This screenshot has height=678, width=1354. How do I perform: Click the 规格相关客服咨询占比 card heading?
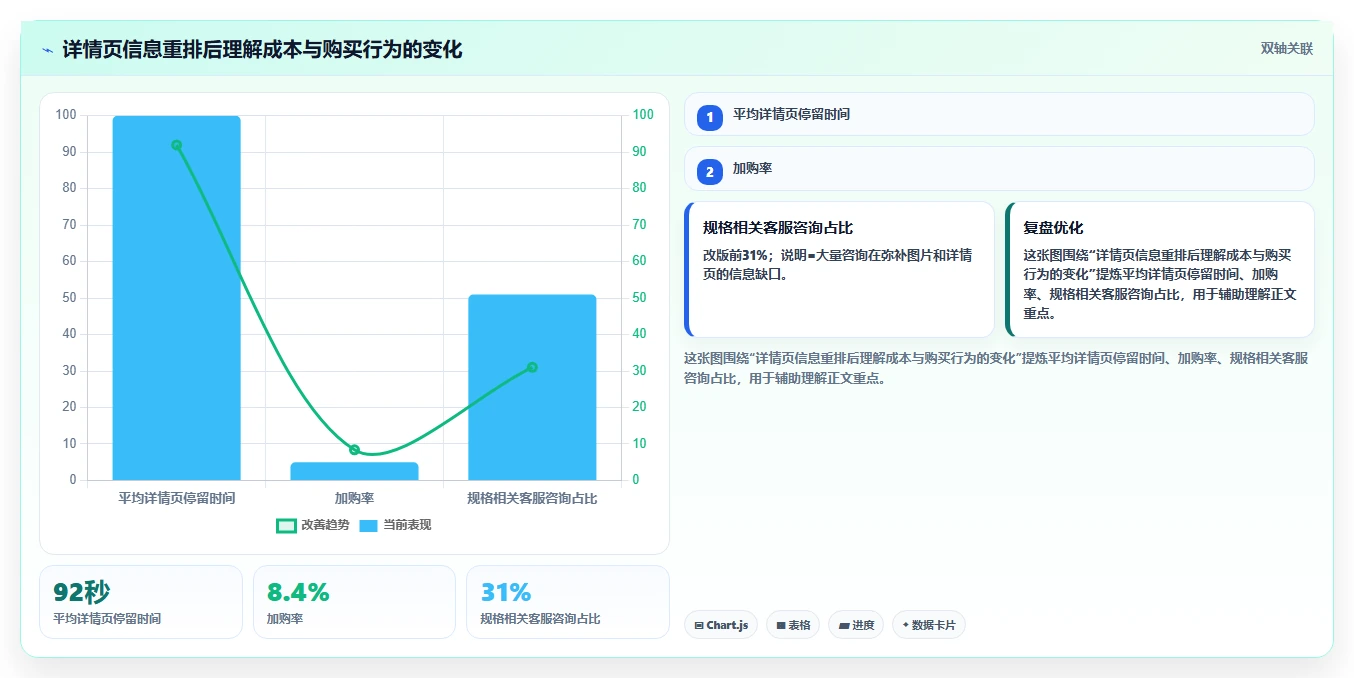click(778, 228)
